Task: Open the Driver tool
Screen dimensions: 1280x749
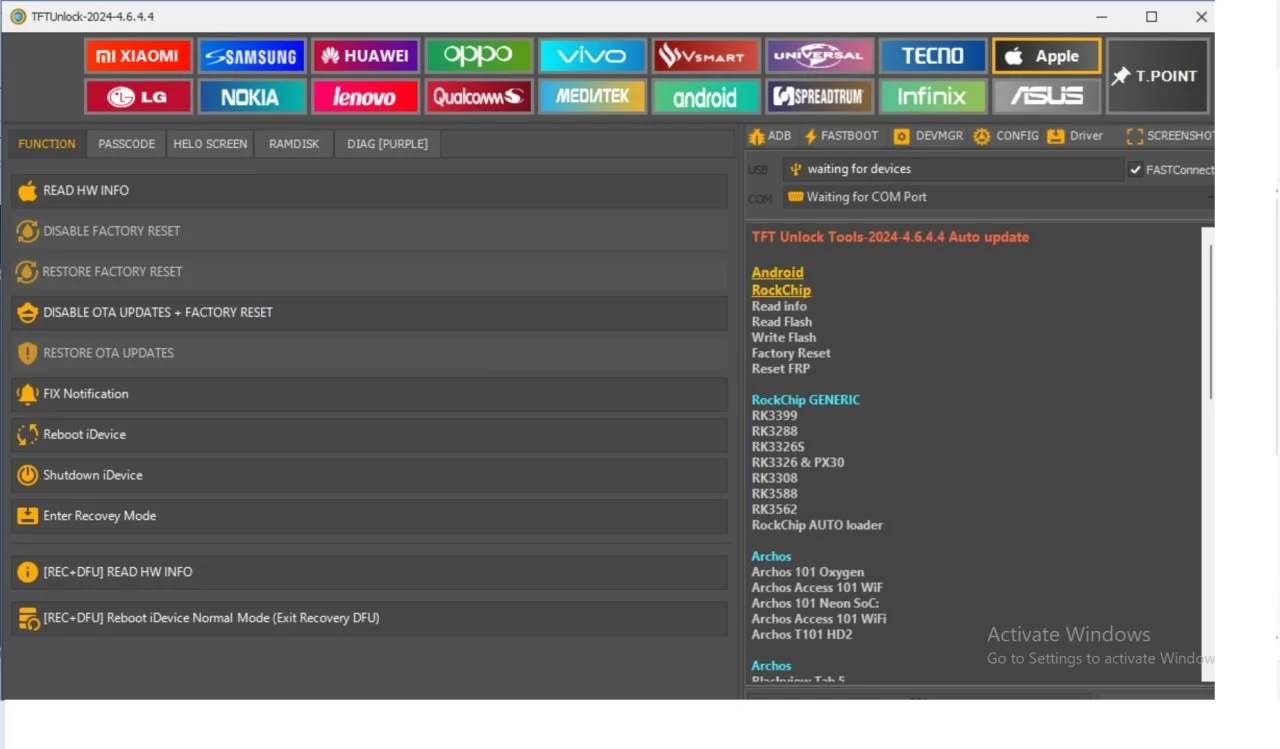Action: pos(1076,136)
